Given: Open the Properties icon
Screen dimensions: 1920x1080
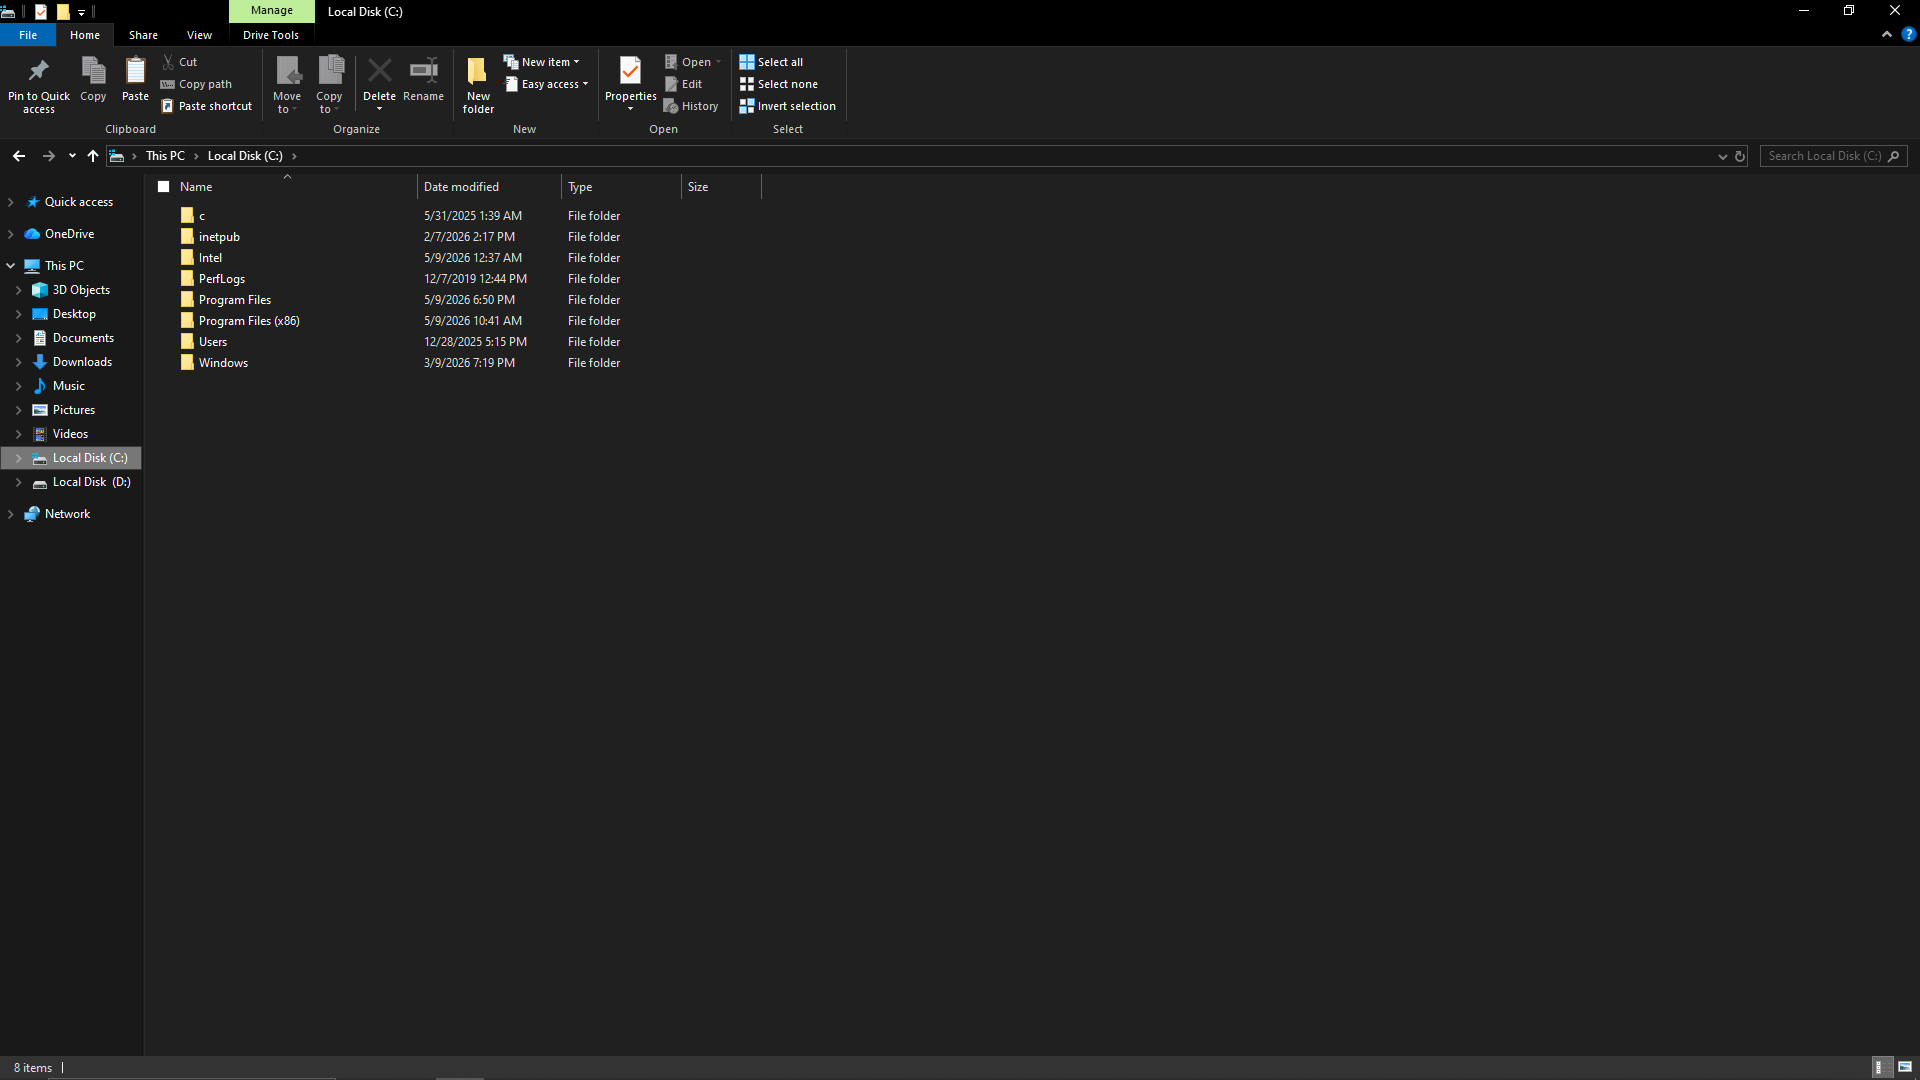Looking at the screenshot, I should [630, 71].
